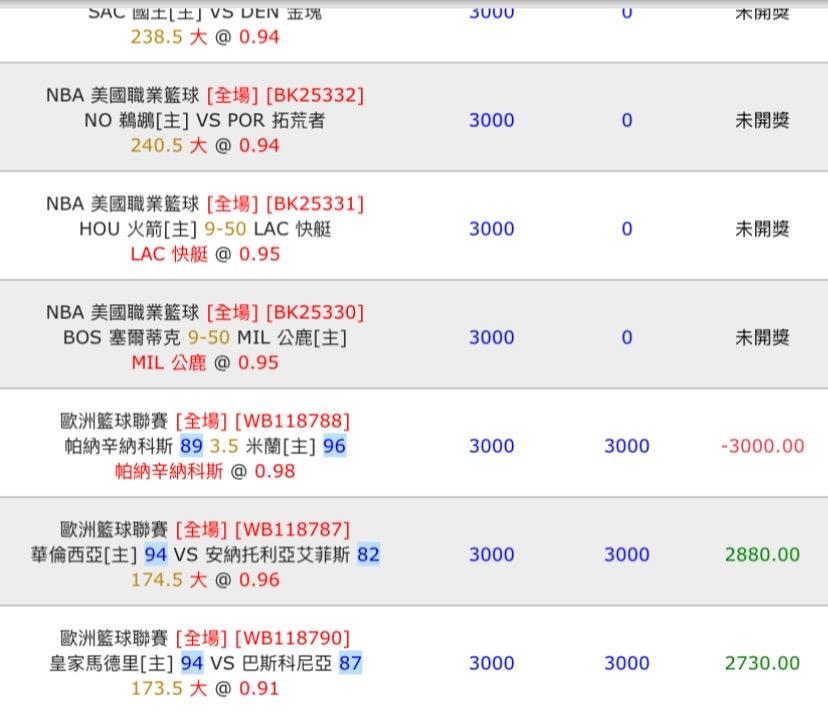
Task: Click the -3000.00 loss result
Action: 762,446
